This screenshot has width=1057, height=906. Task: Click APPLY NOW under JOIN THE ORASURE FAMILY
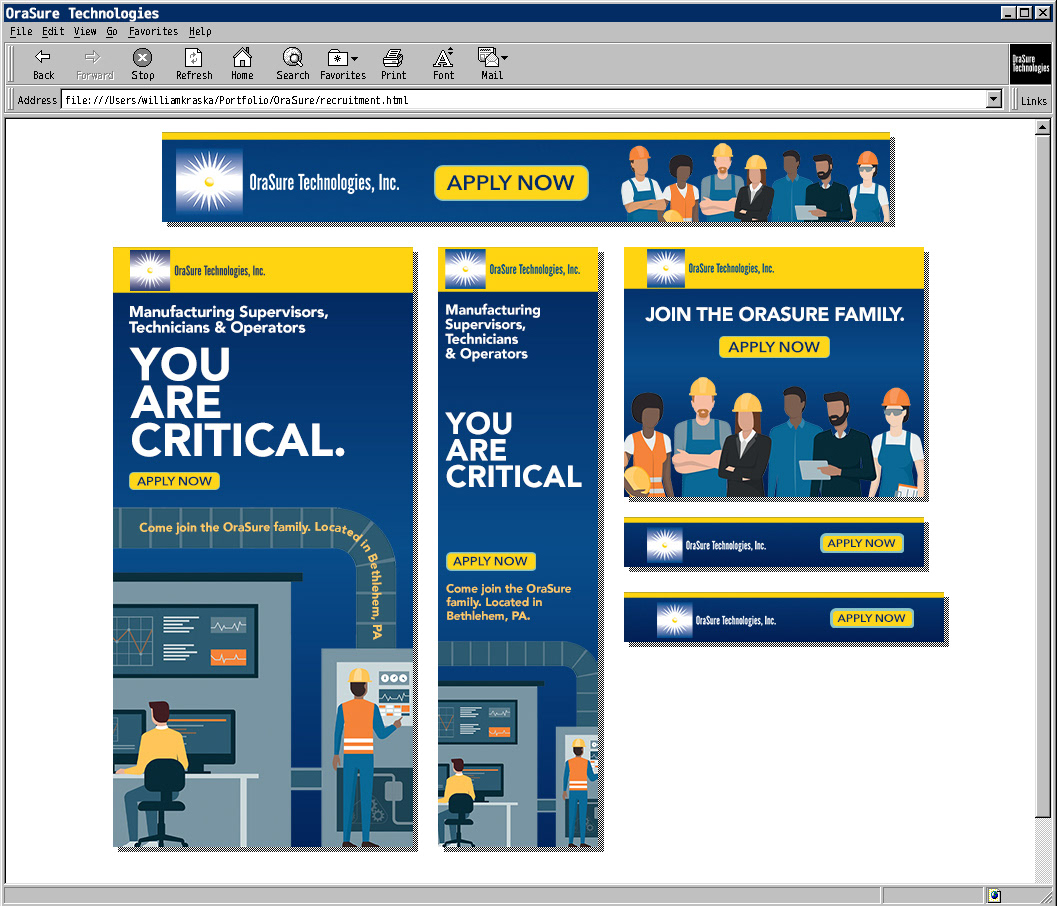(x=774, y=347)
